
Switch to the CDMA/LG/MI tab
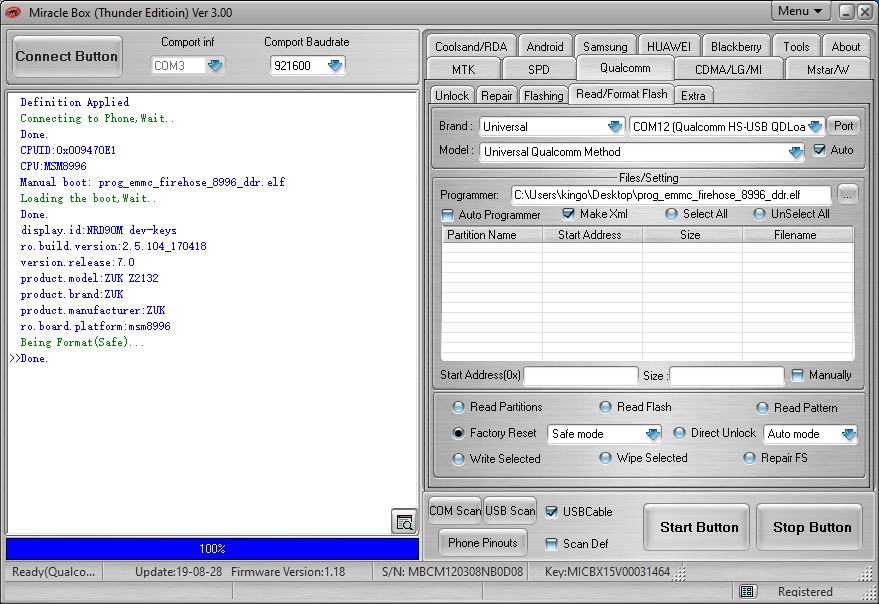point(728,70)
